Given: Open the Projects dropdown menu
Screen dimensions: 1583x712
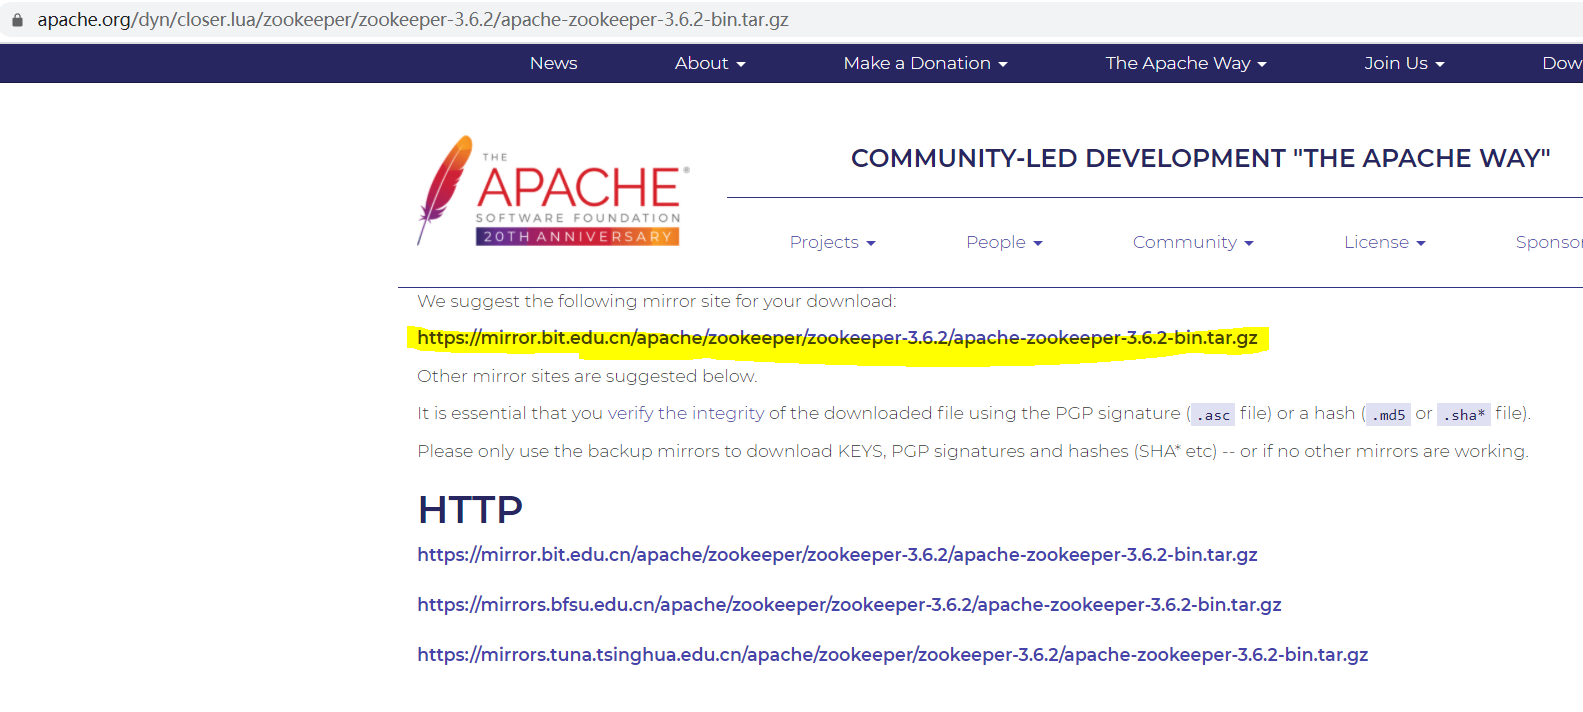Looking at the screenshot, I should pyautogui.click(x=832, y=242).
